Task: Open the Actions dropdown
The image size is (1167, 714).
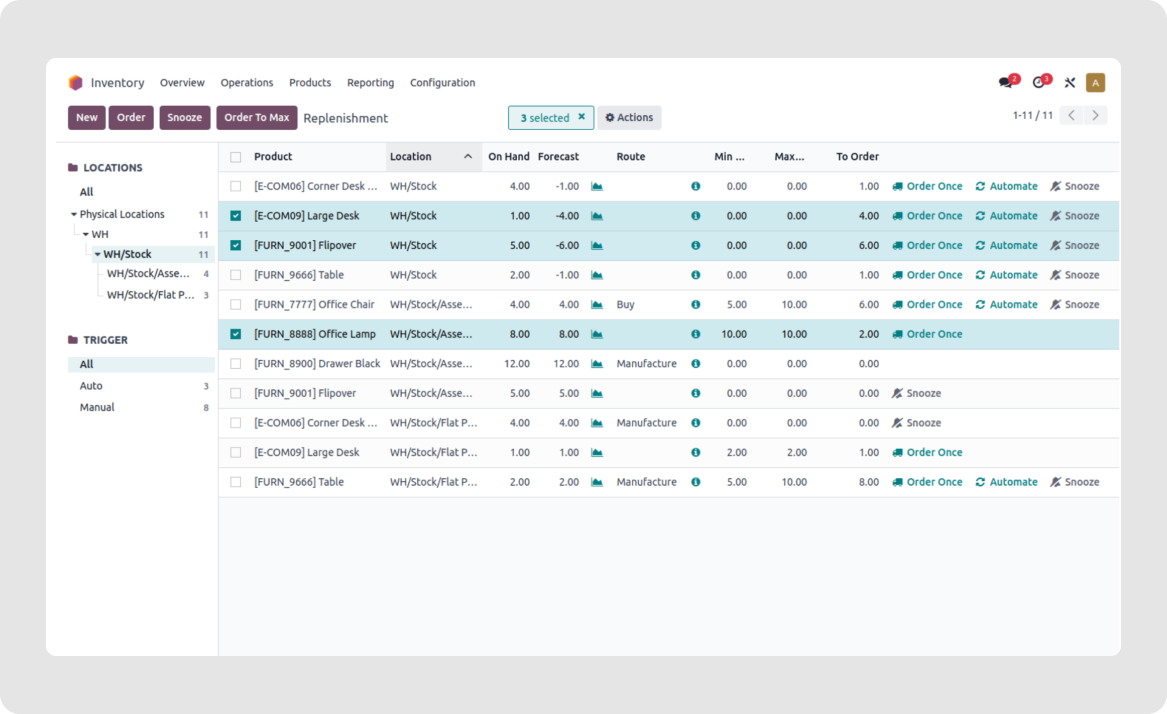Action: (x=629, y=117)
